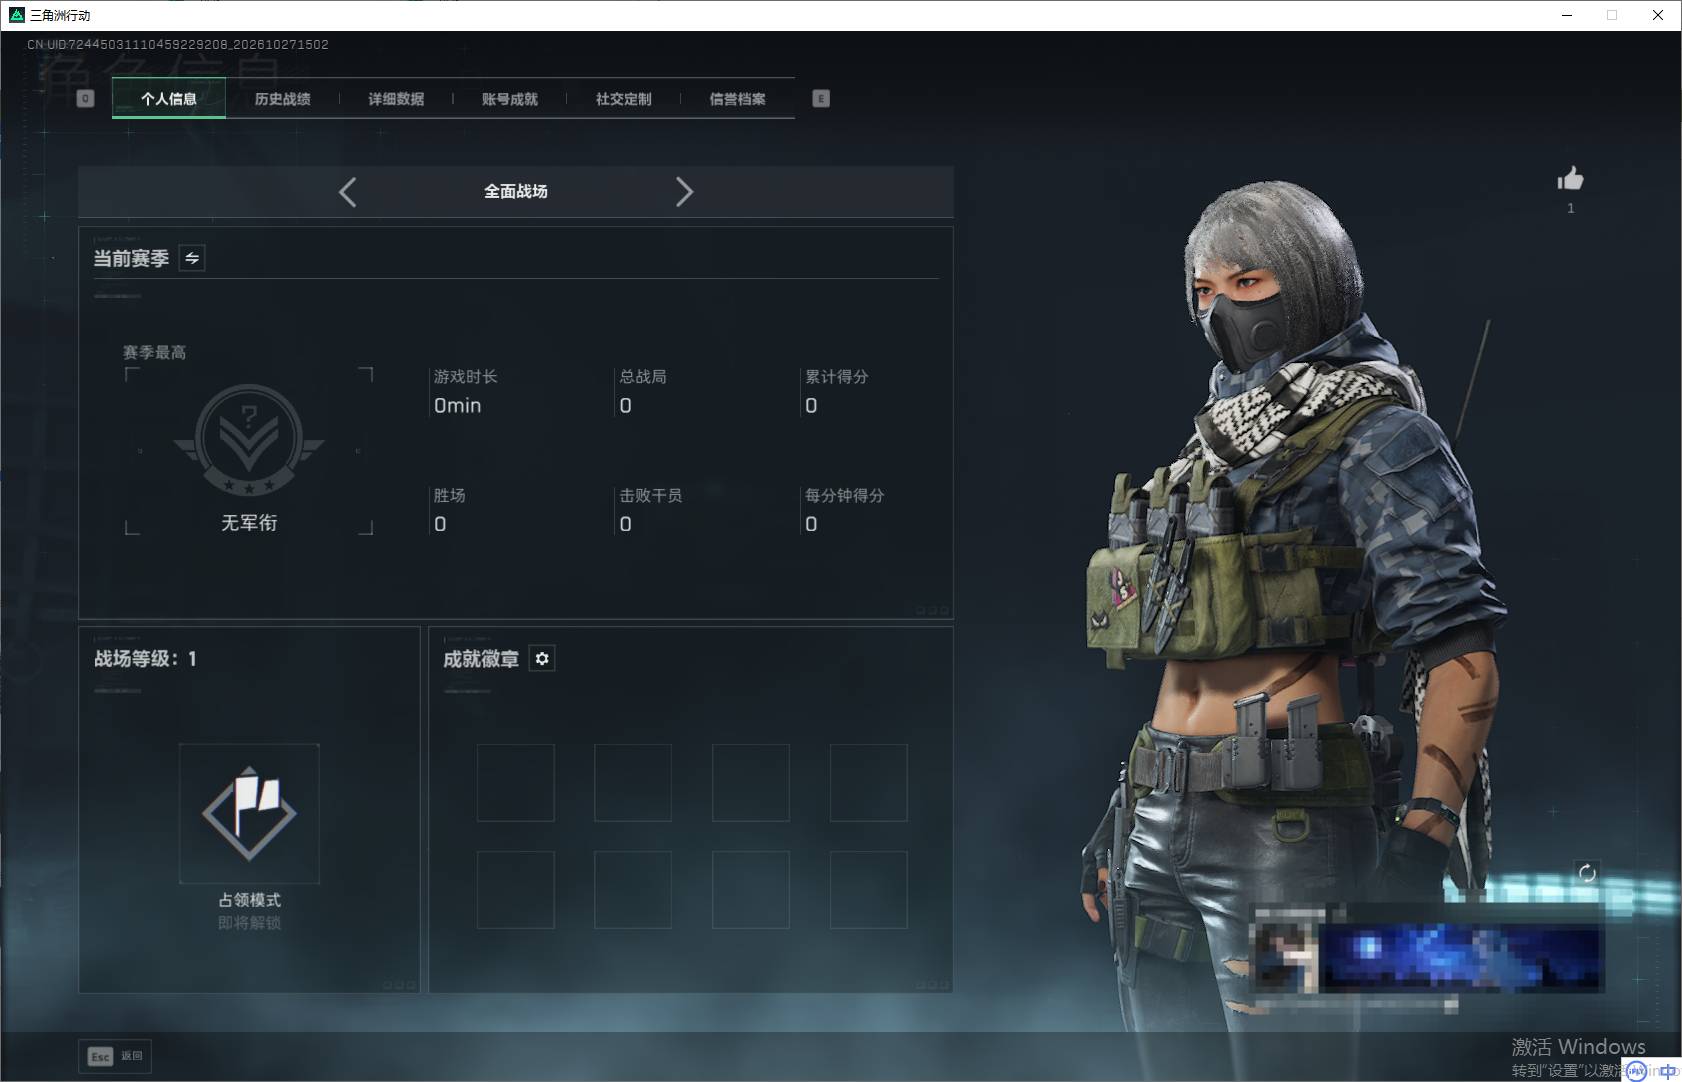
Task: Select the 占领模式 flag icon
Action: tap(249, 813)
